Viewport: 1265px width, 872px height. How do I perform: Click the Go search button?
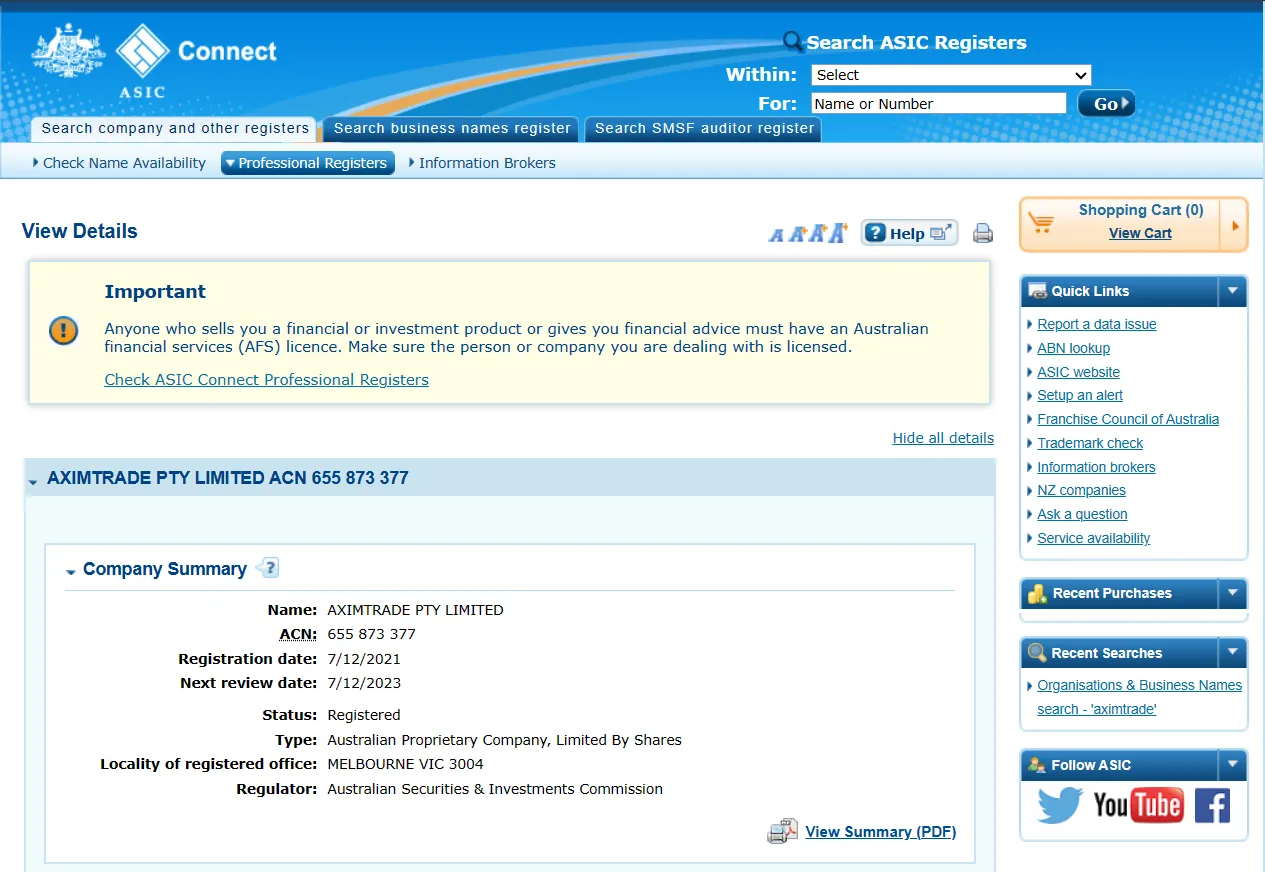click(x=1106, y=103)
